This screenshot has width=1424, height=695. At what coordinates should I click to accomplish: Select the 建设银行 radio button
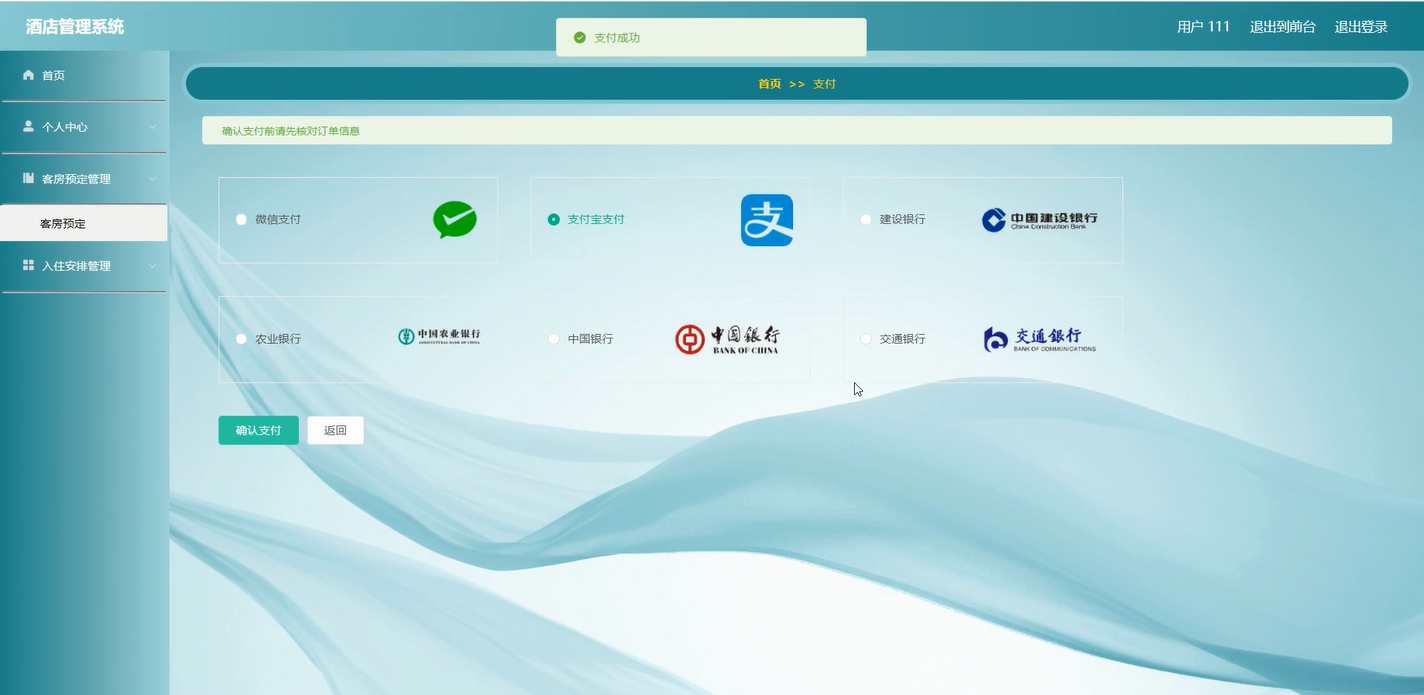tap(866, 219)
